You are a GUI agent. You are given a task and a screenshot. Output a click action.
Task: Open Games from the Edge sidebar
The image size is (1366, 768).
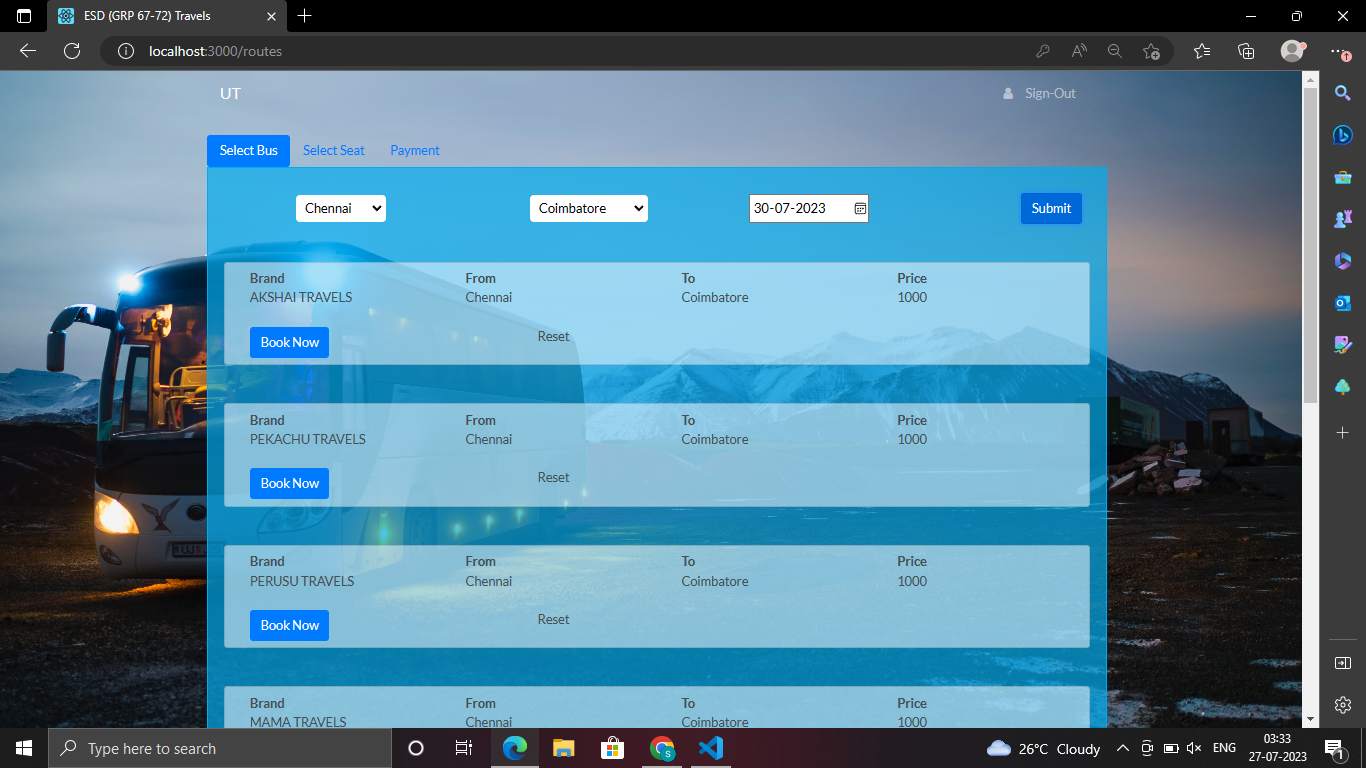click(x=1342, y=218)
